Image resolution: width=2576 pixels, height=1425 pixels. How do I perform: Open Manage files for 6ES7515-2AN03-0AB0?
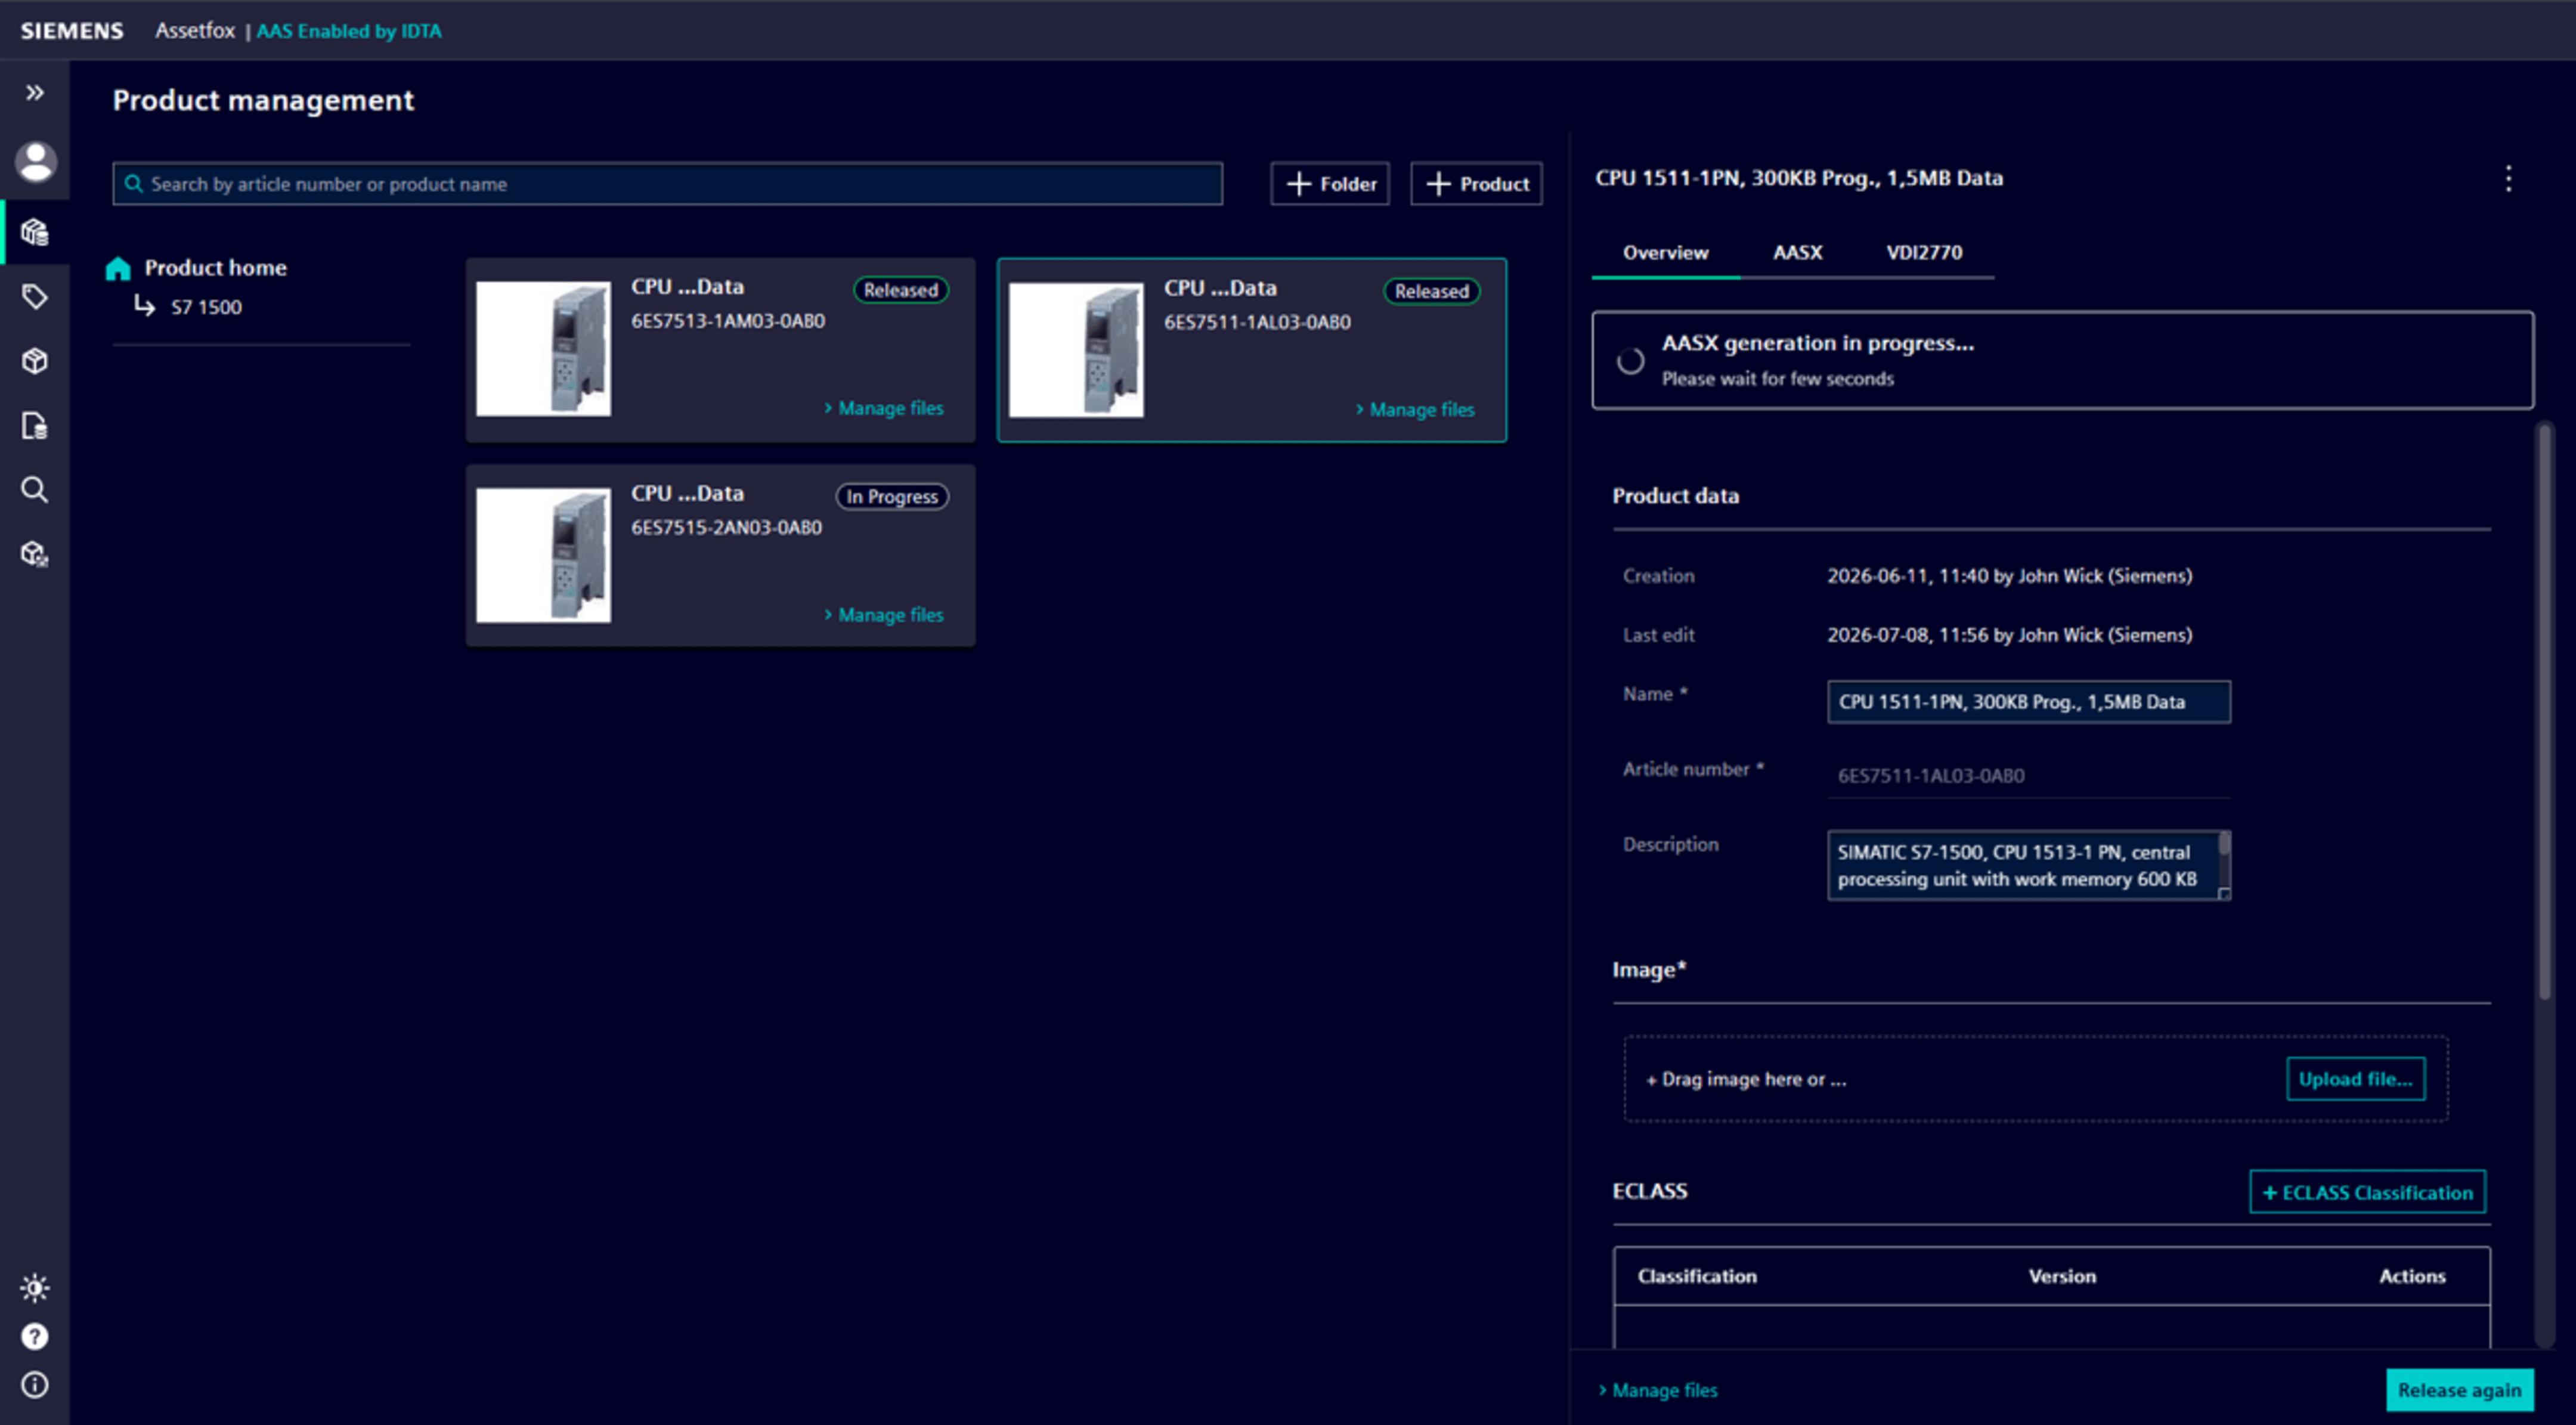[x=884, y=615]
